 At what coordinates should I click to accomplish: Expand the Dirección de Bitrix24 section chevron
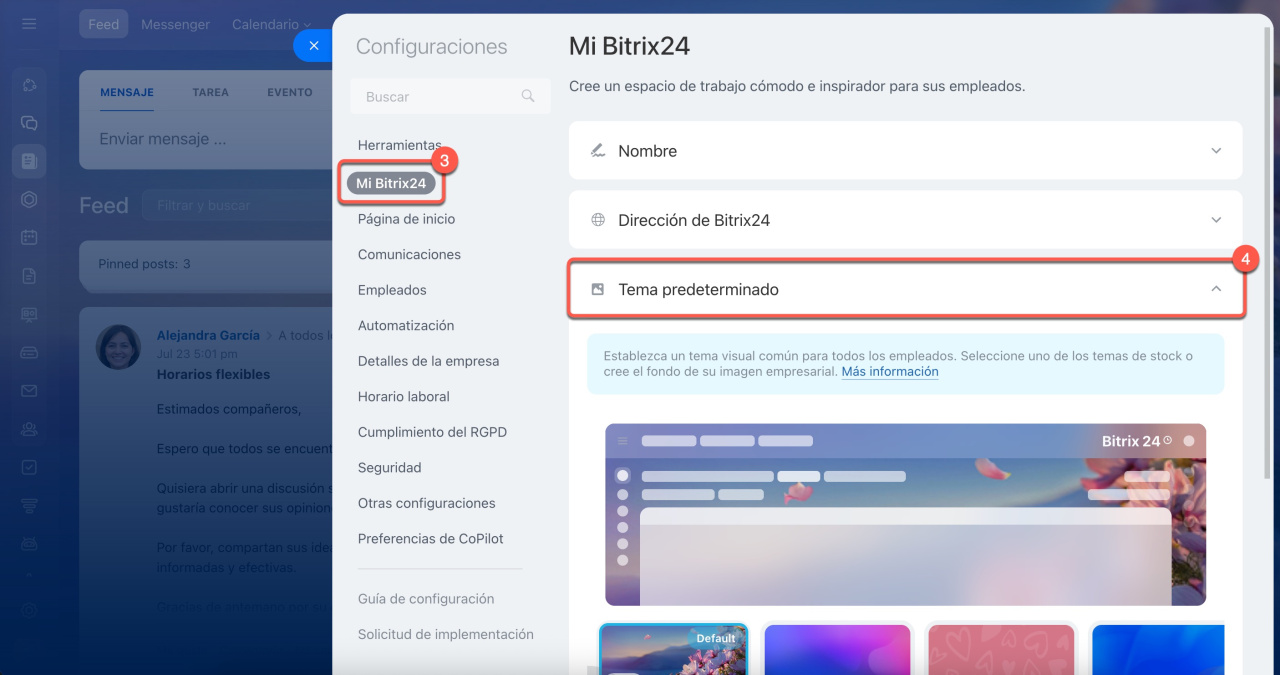coord(1216,220)
